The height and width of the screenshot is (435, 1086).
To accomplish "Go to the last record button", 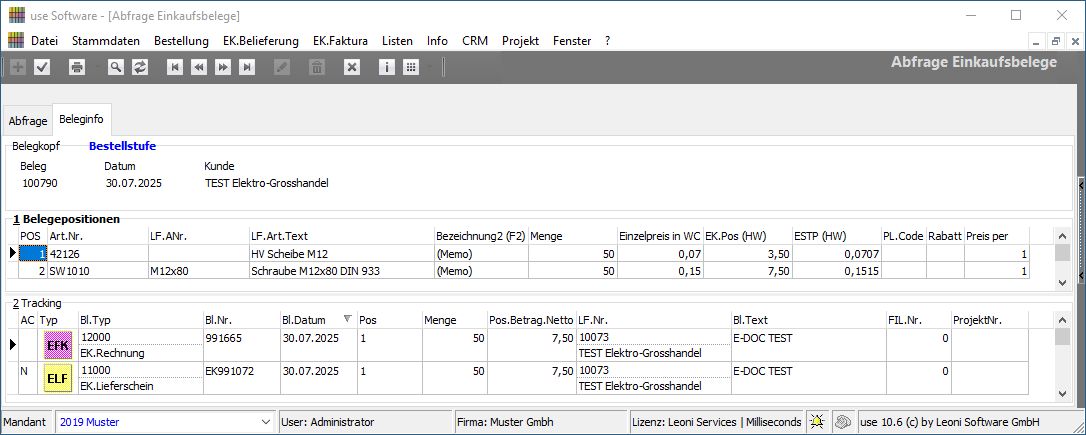I will 247,67.
